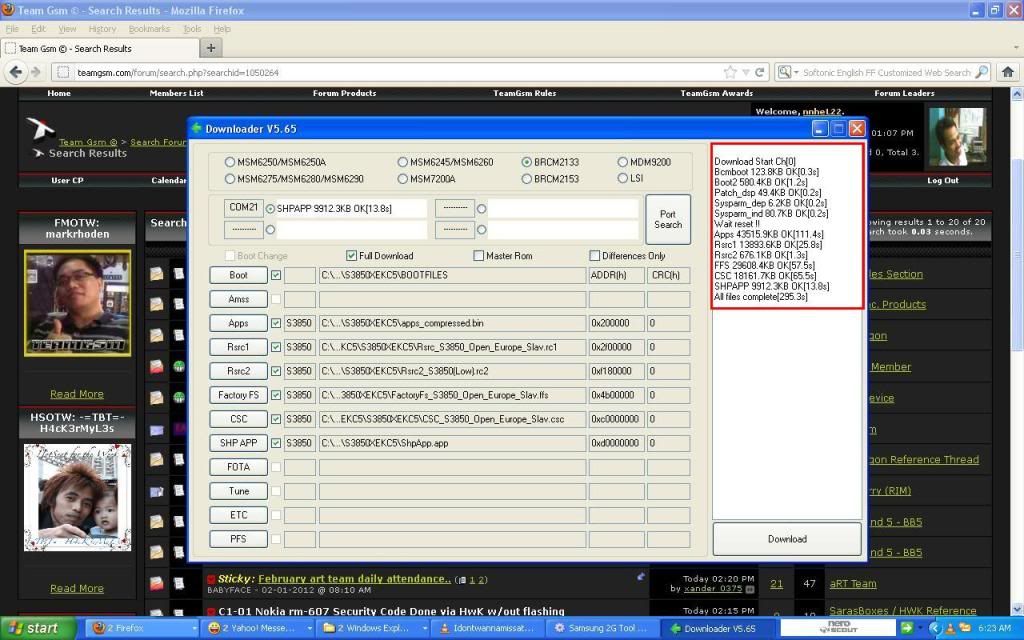Click thread icon beside February art team sticky

pos(157,583)
